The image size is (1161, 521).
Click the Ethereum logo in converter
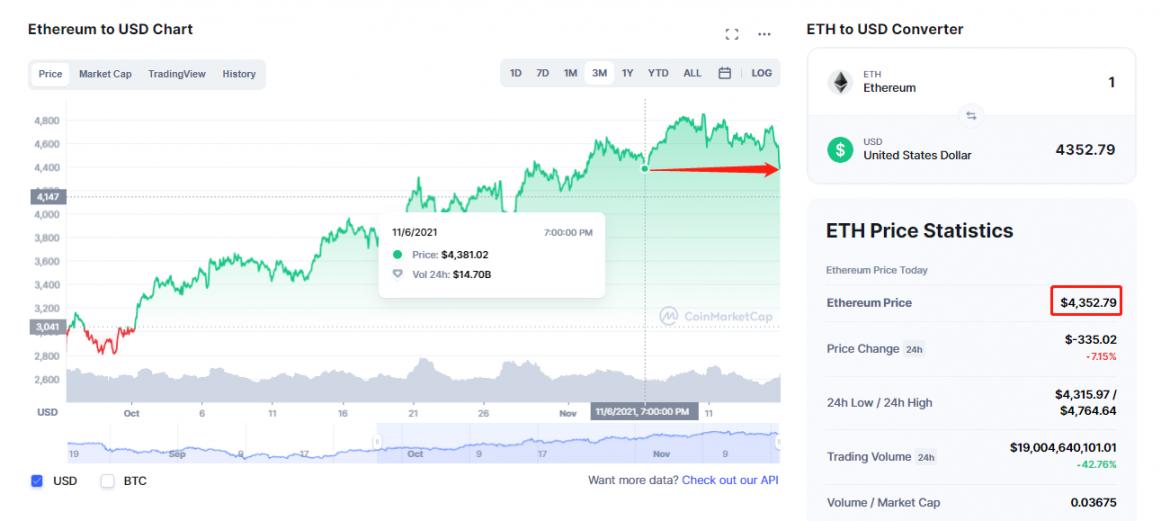click(839, 82)
